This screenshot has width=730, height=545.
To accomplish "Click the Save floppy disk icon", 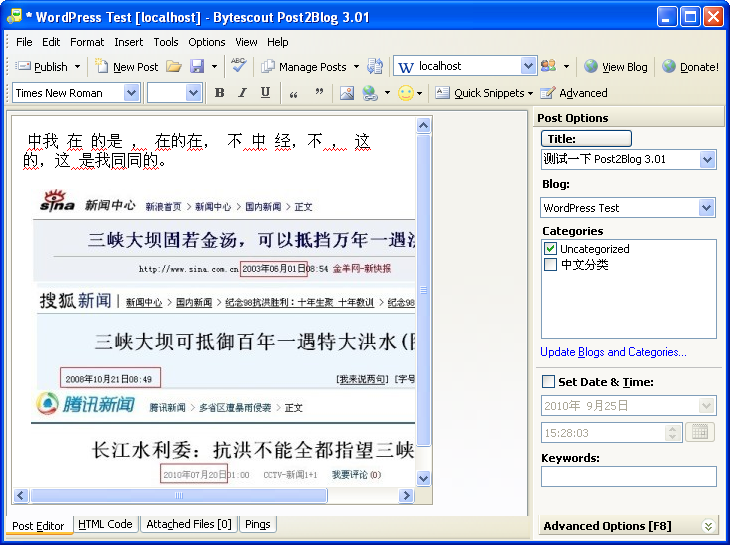I will pos(197,67).
